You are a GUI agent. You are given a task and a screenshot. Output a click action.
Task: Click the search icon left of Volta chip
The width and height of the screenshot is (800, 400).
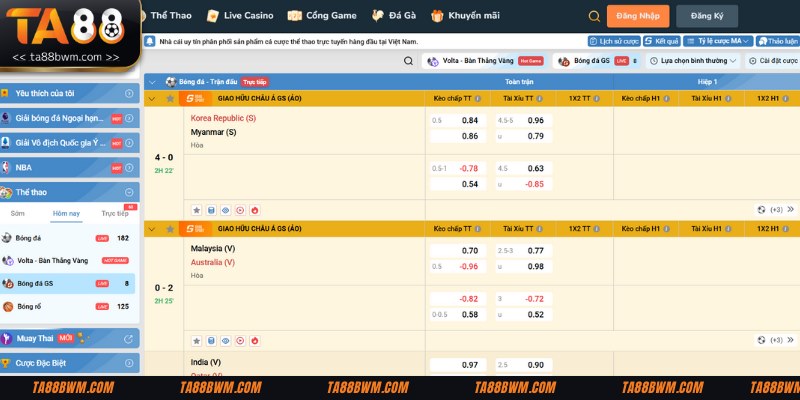pyautogui.click(x=408, y=61)
